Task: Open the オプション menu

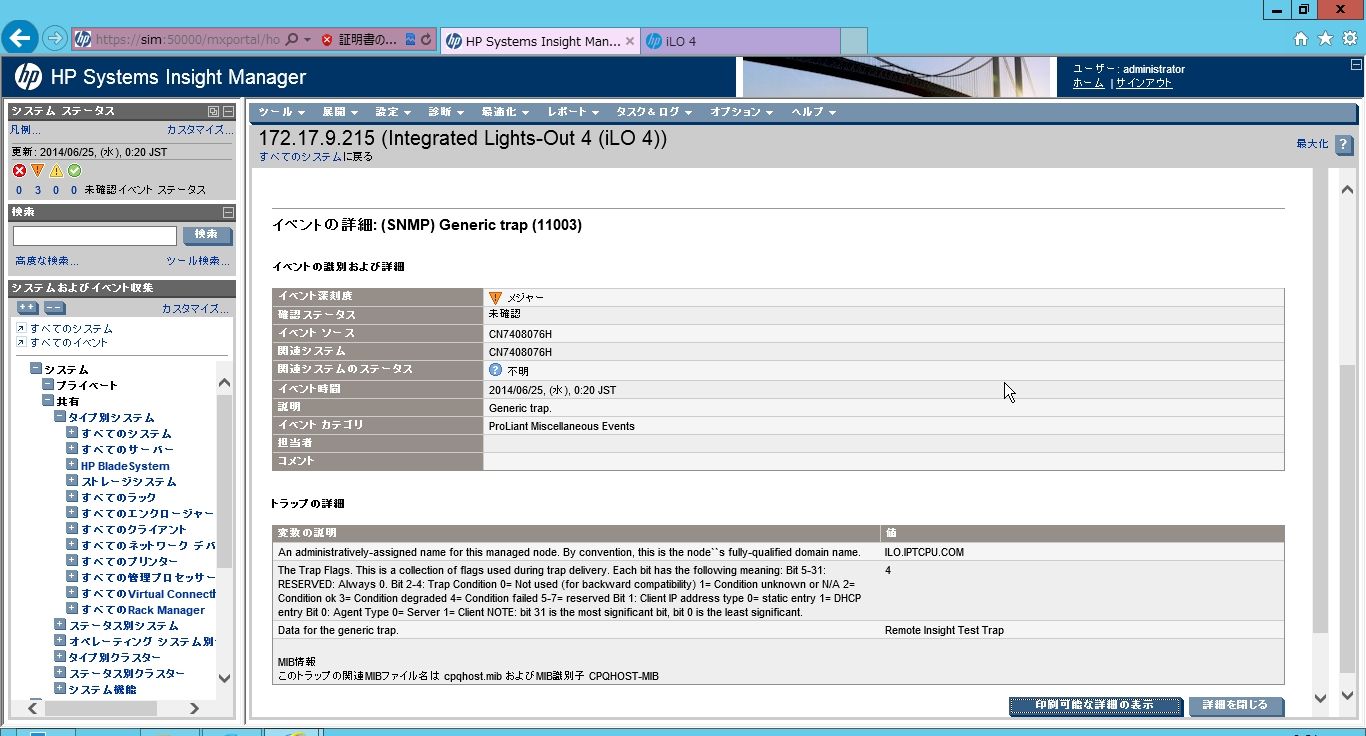Action: click(x=741, y=112)
